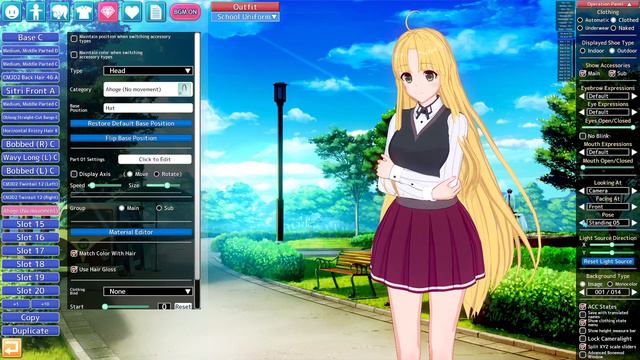640x360 pixels.
Task: Open the Body editing tab icon
Action: [36, 12]
